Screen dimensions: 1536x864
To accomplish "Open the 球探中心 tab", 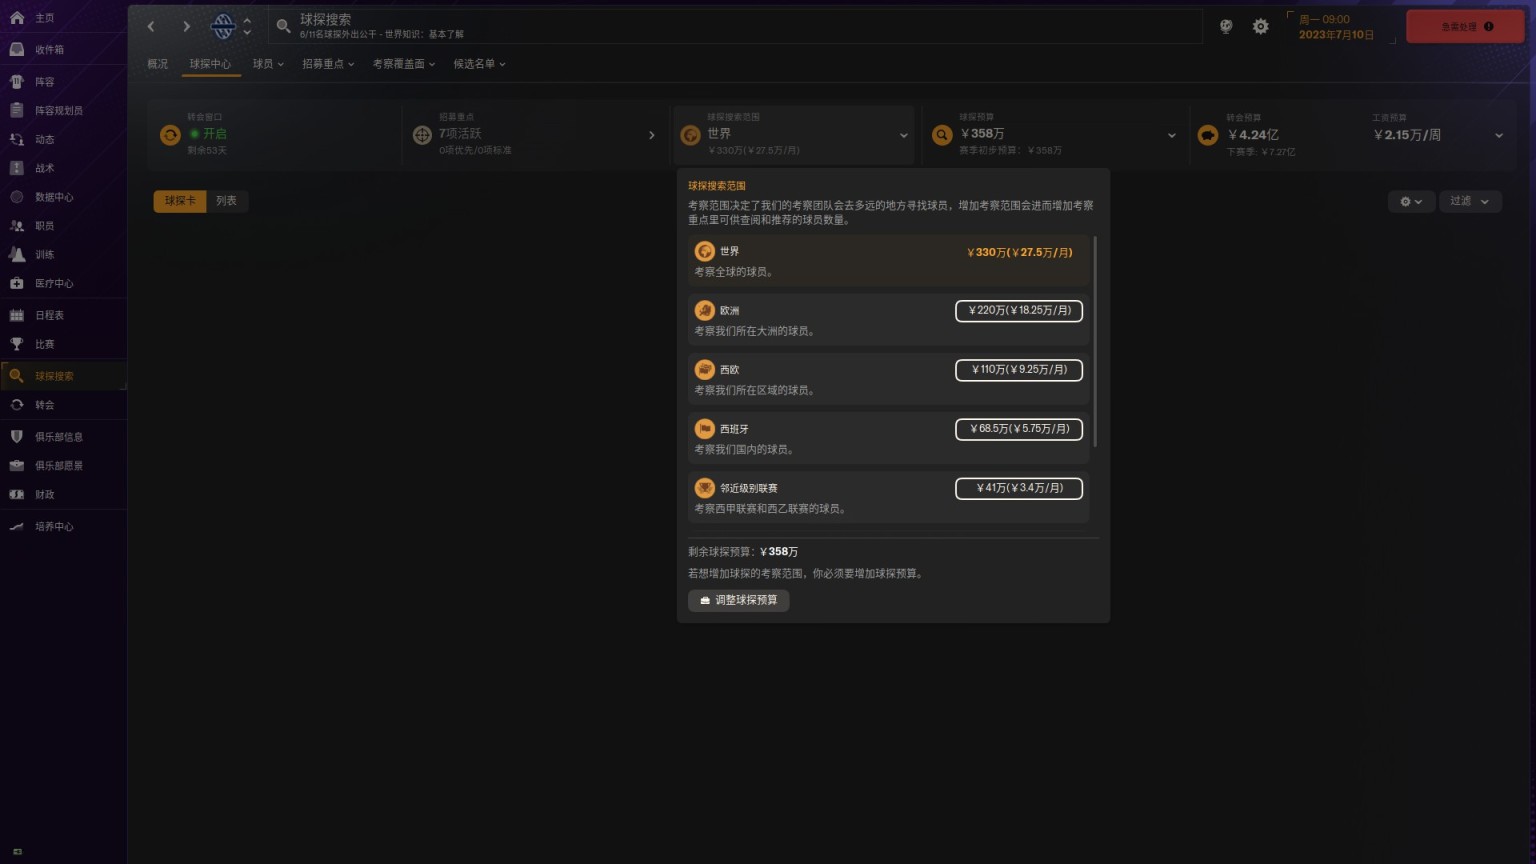I will tap(210, 64).
